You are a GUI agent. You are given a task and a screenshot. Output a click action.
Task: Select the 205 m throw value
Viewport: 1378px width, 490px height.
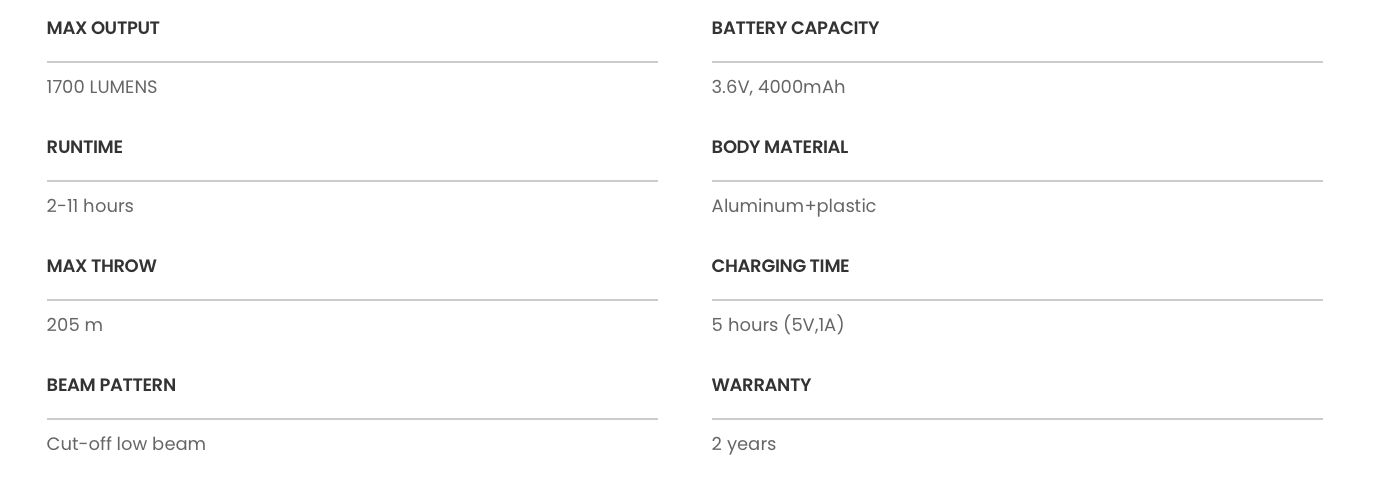pos(75,325)
